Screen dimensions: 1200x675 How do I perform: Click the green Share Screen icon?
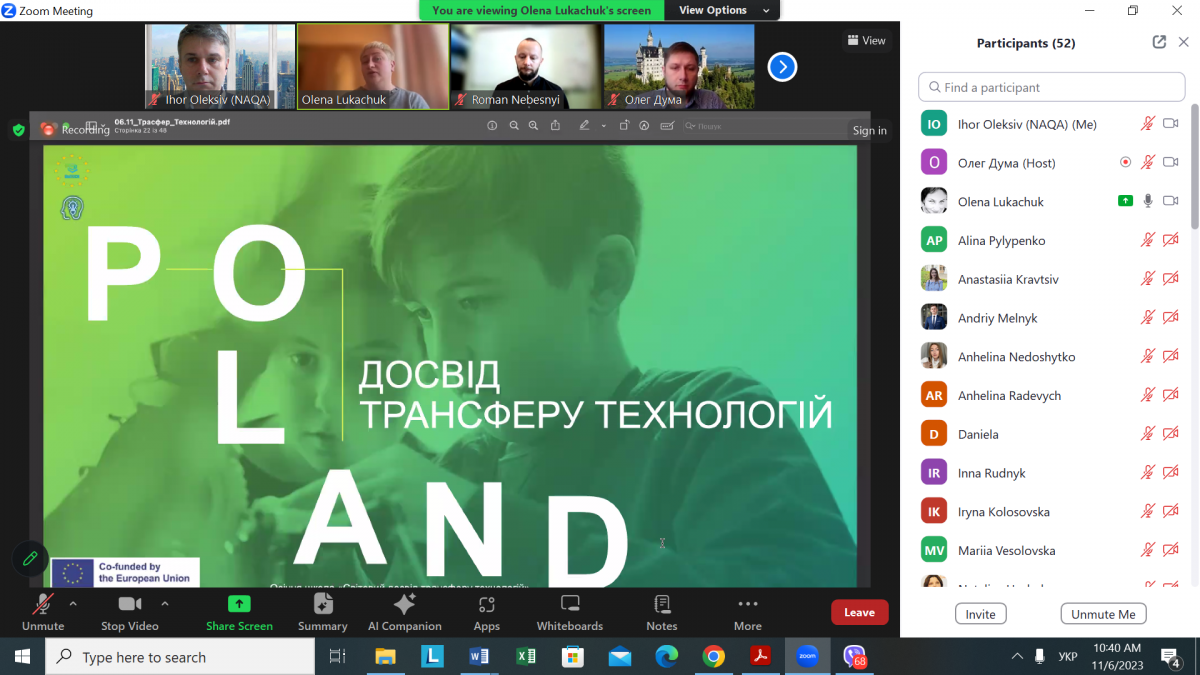[x=239, y=604]
